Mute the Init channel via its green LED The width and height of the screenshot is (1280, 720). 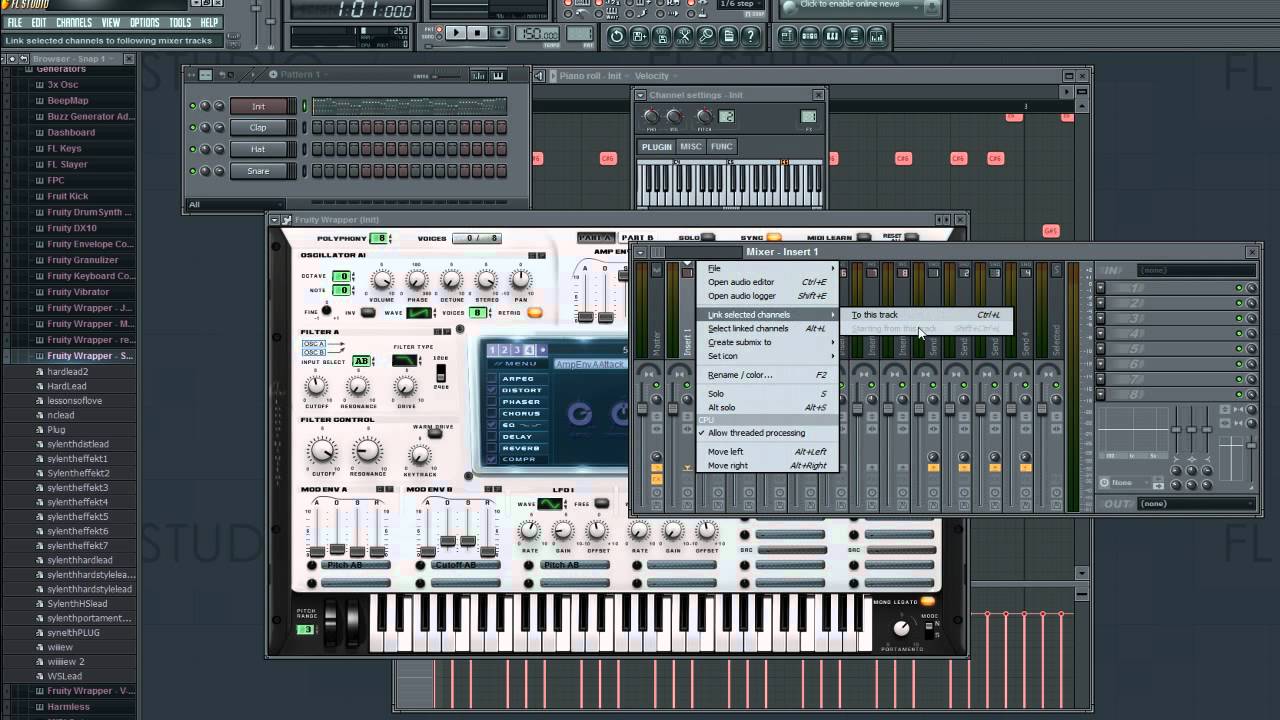pyautogui.click(x=192, y=106)
